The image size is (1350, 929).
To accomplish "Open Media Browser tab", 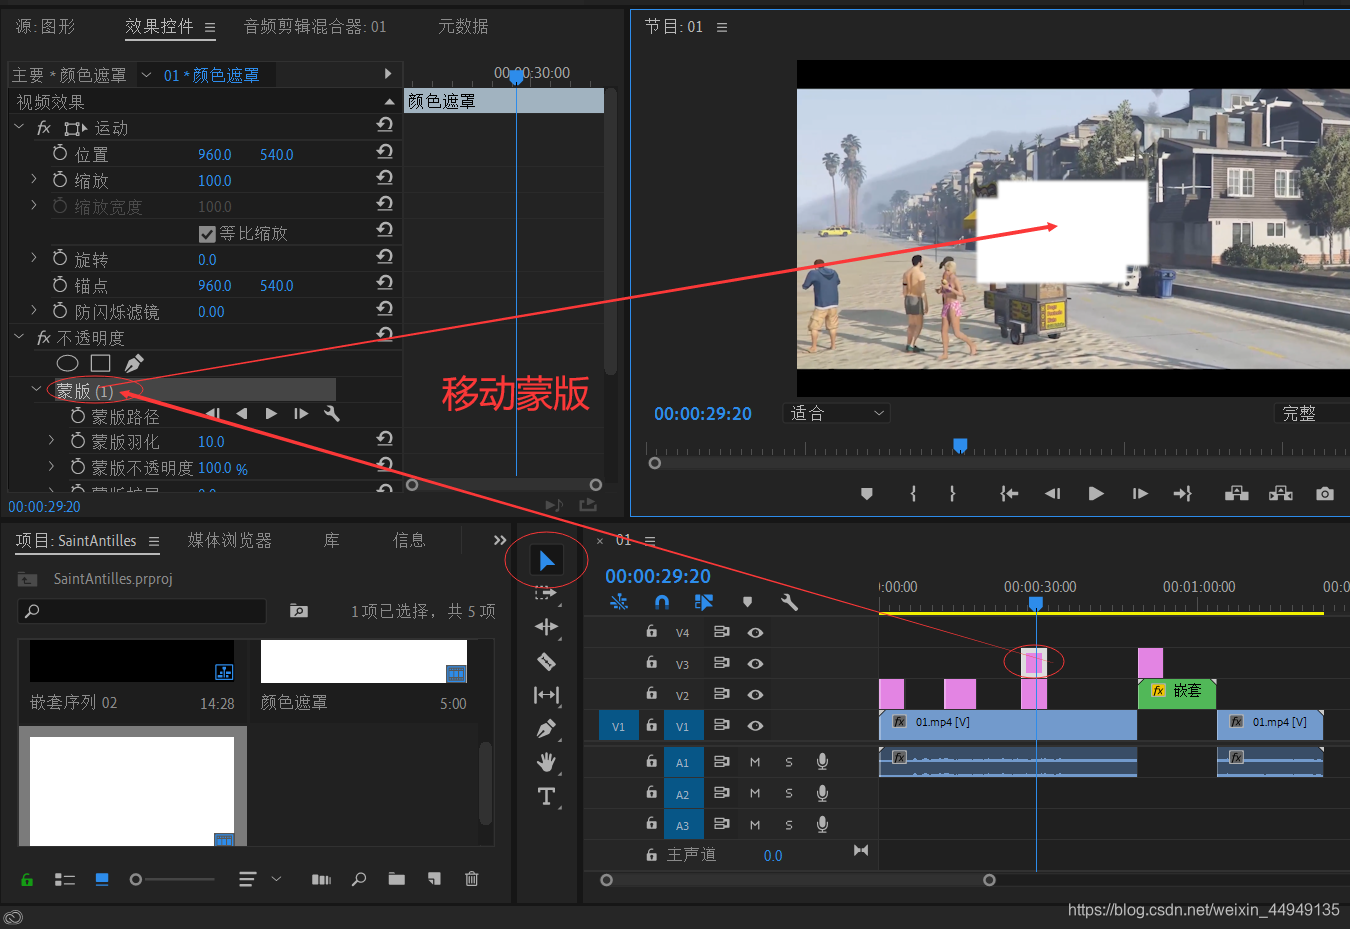I will (x=229, y=541).
